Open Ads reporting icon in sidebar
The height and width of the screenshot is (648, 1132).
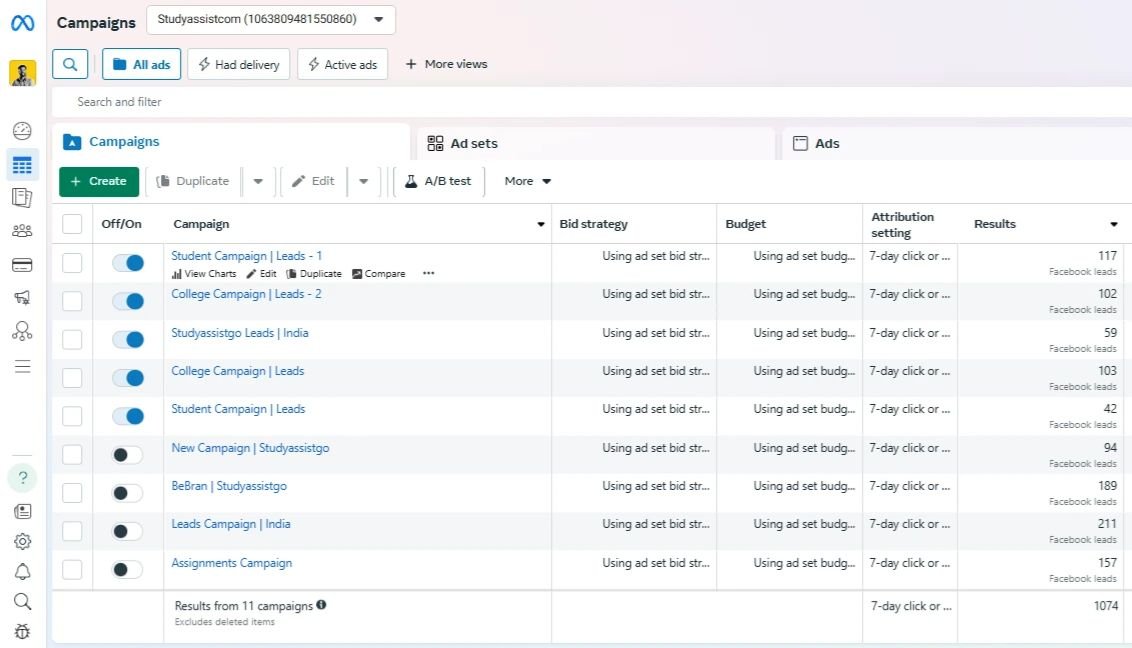click(x=22, y=198)
